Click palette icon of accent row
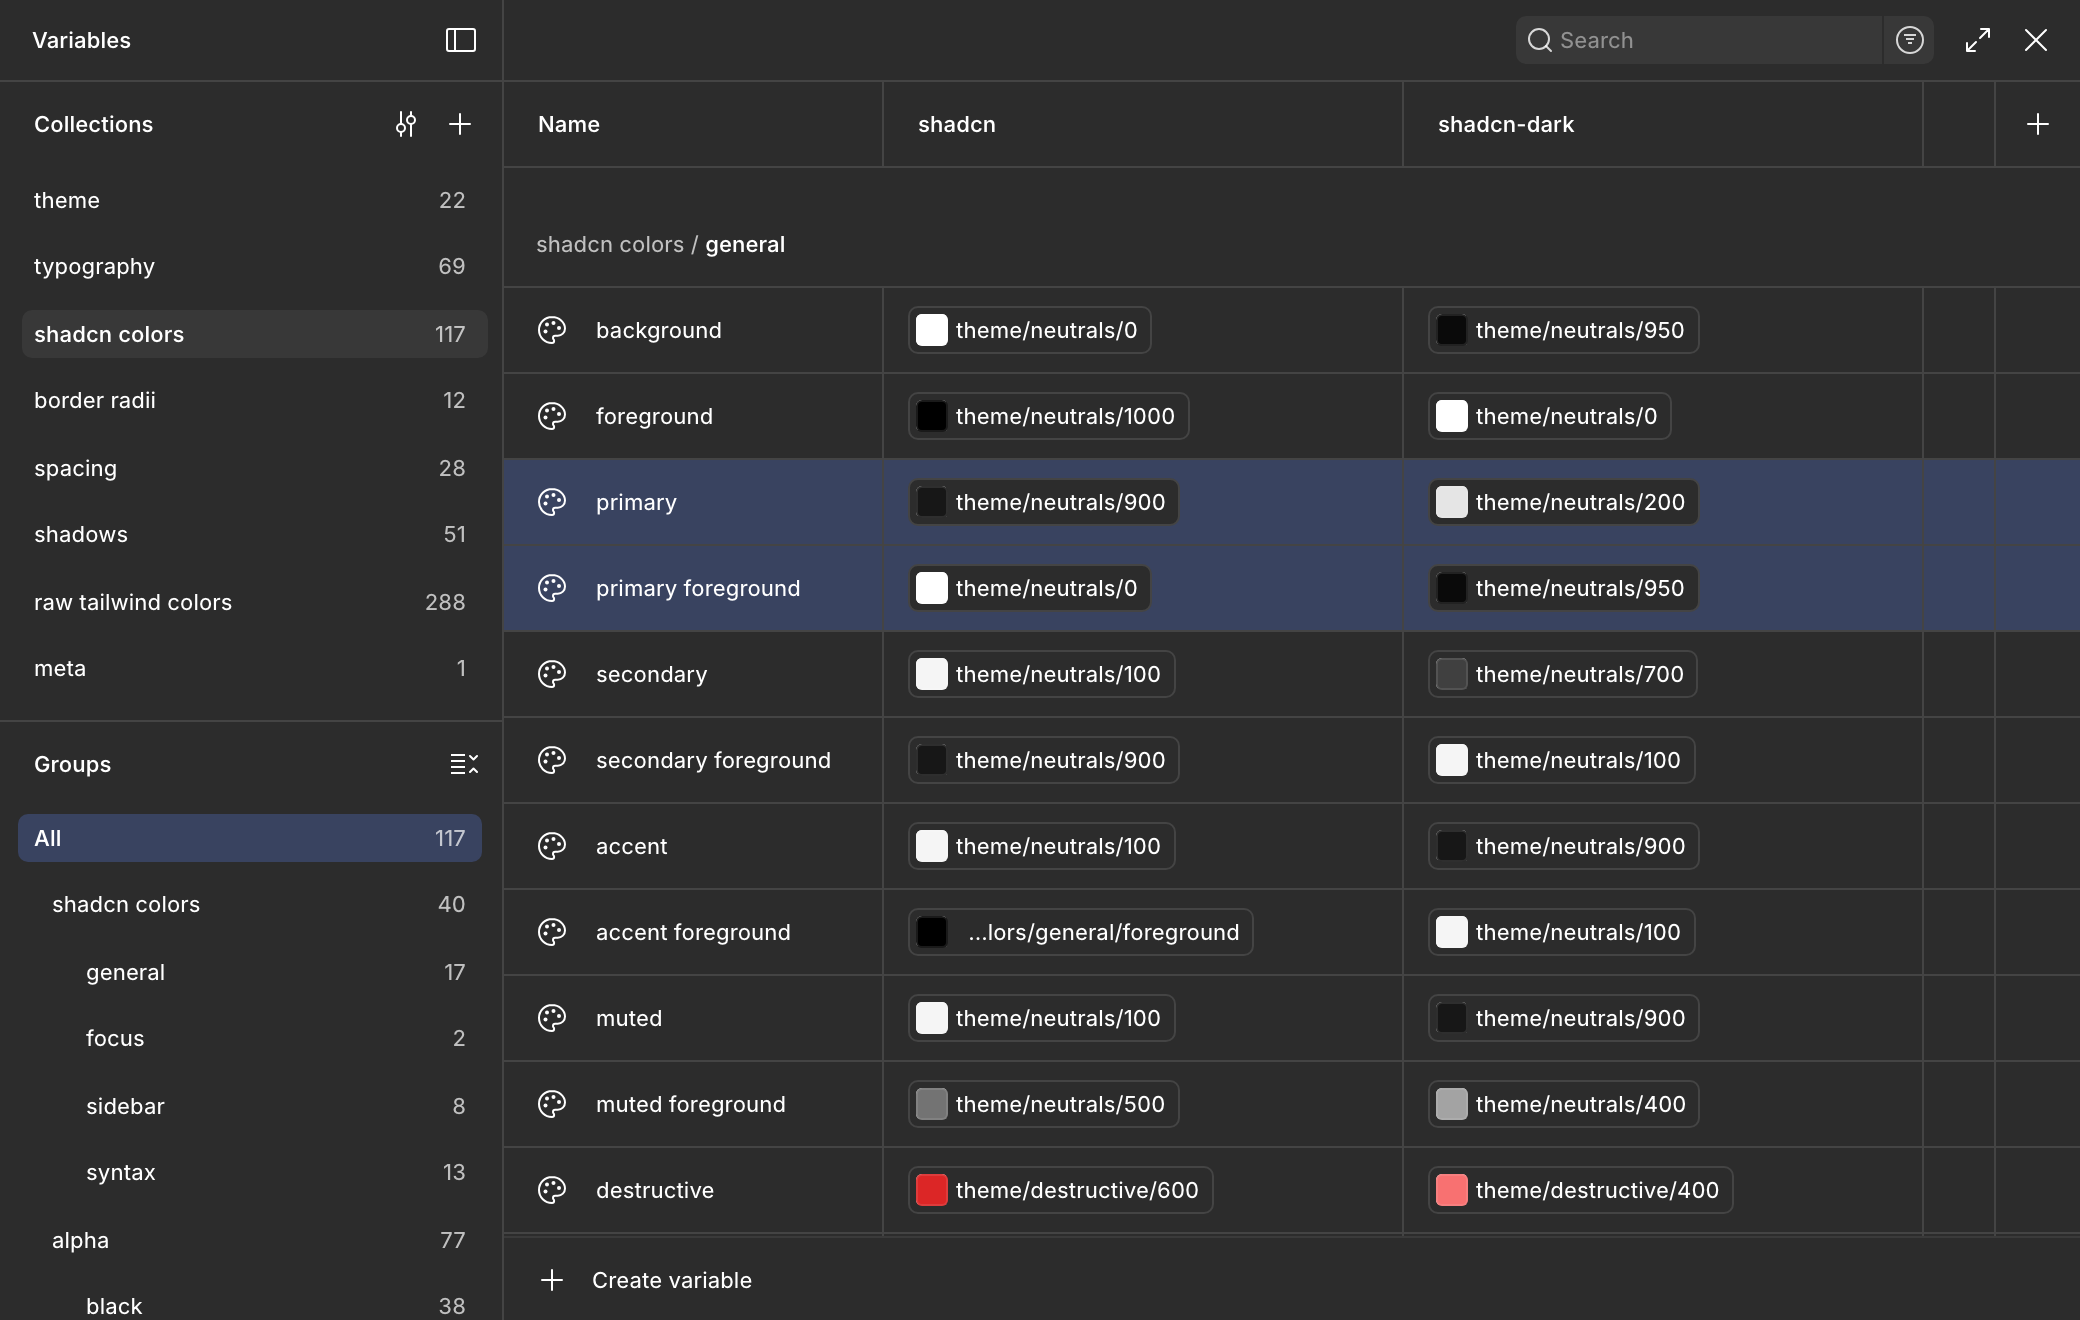Image resolution: width=2080 pixels, height=1320 pixels. (x=552, y=846)
